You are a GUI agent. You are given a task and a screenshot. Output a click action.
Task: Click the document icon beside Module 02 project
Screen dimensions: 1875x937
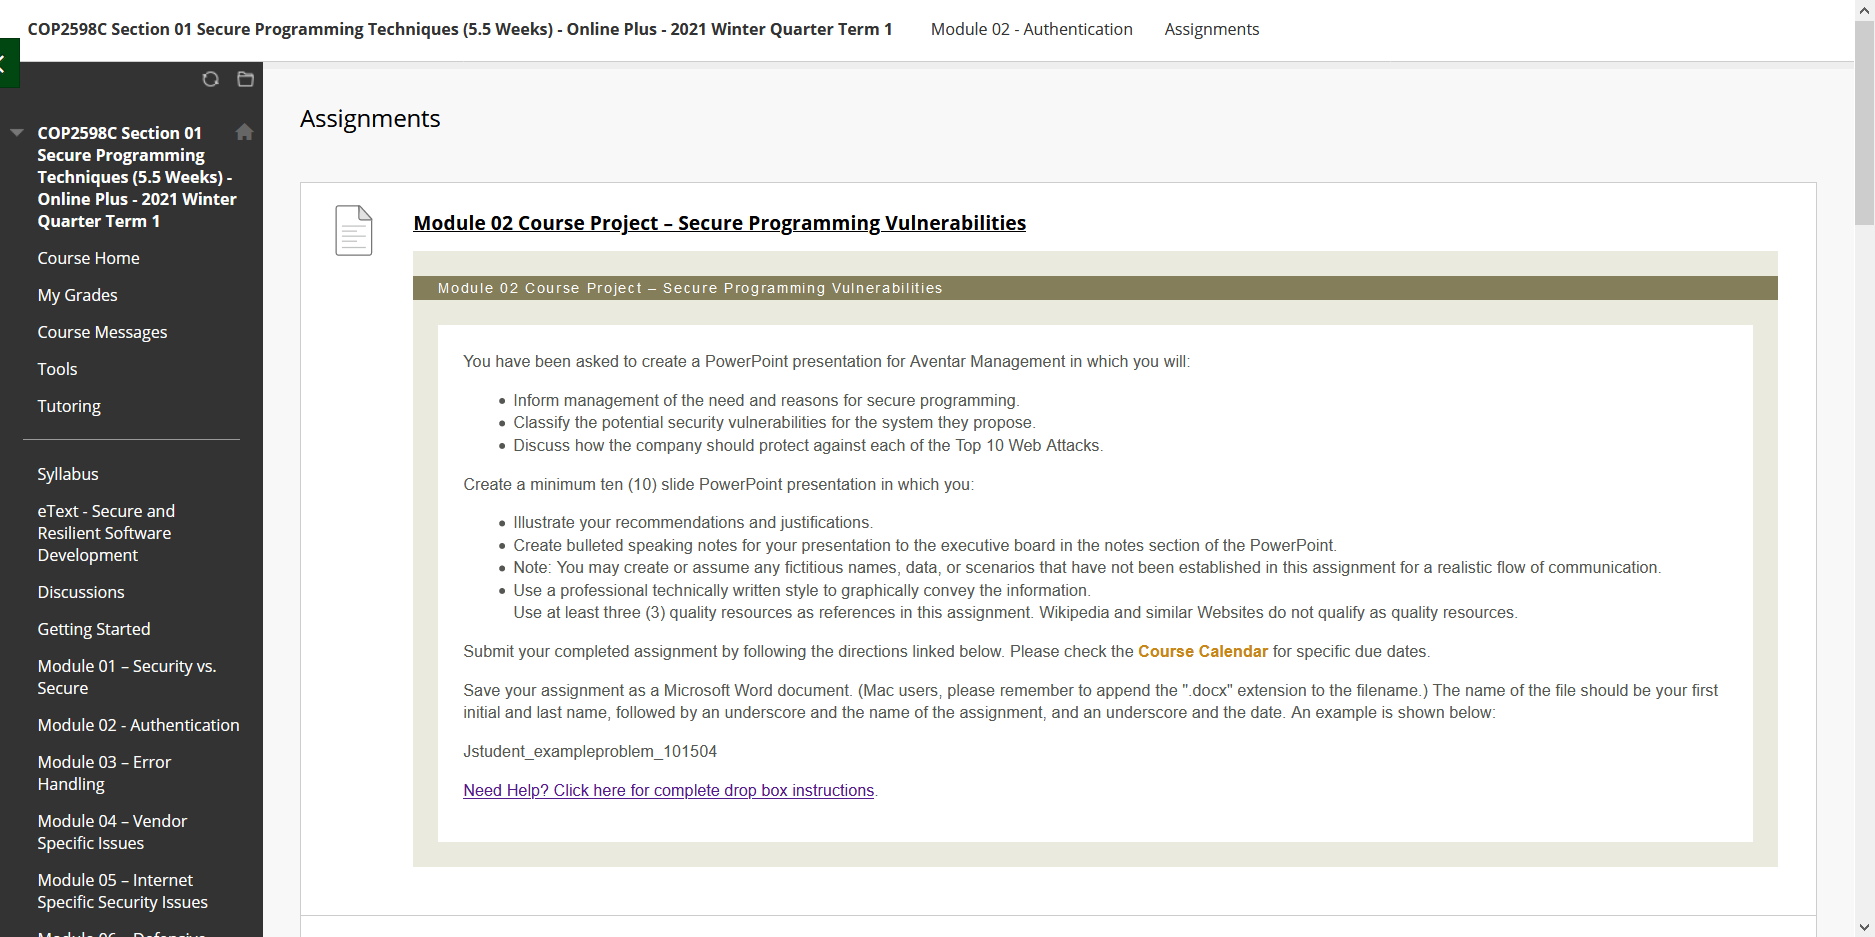(354, 230)
